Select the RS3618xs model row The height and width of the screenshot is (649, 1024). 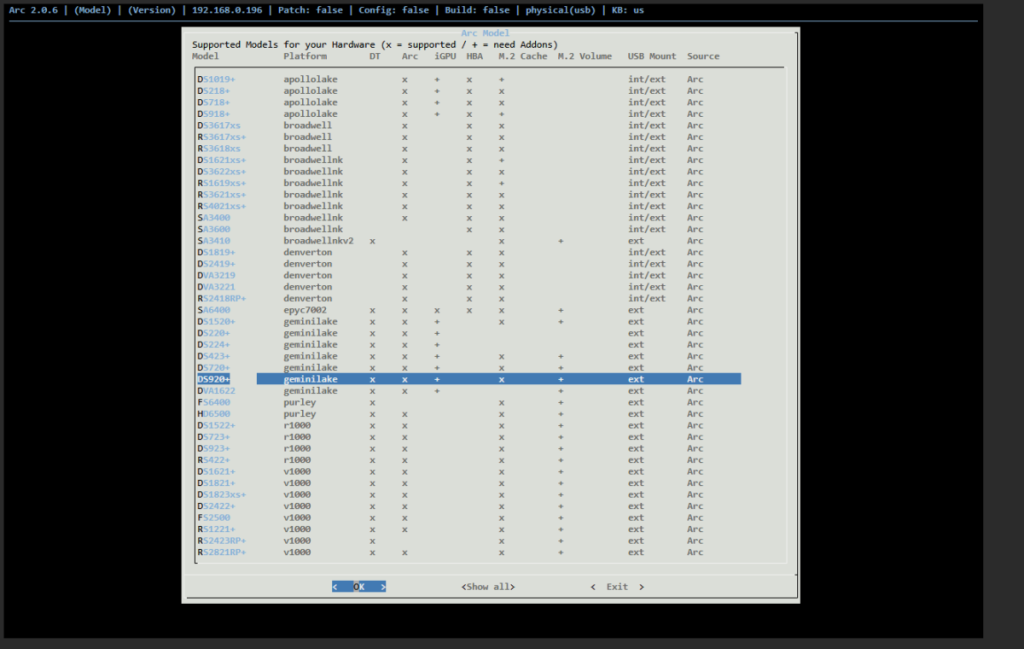[218, 149]
